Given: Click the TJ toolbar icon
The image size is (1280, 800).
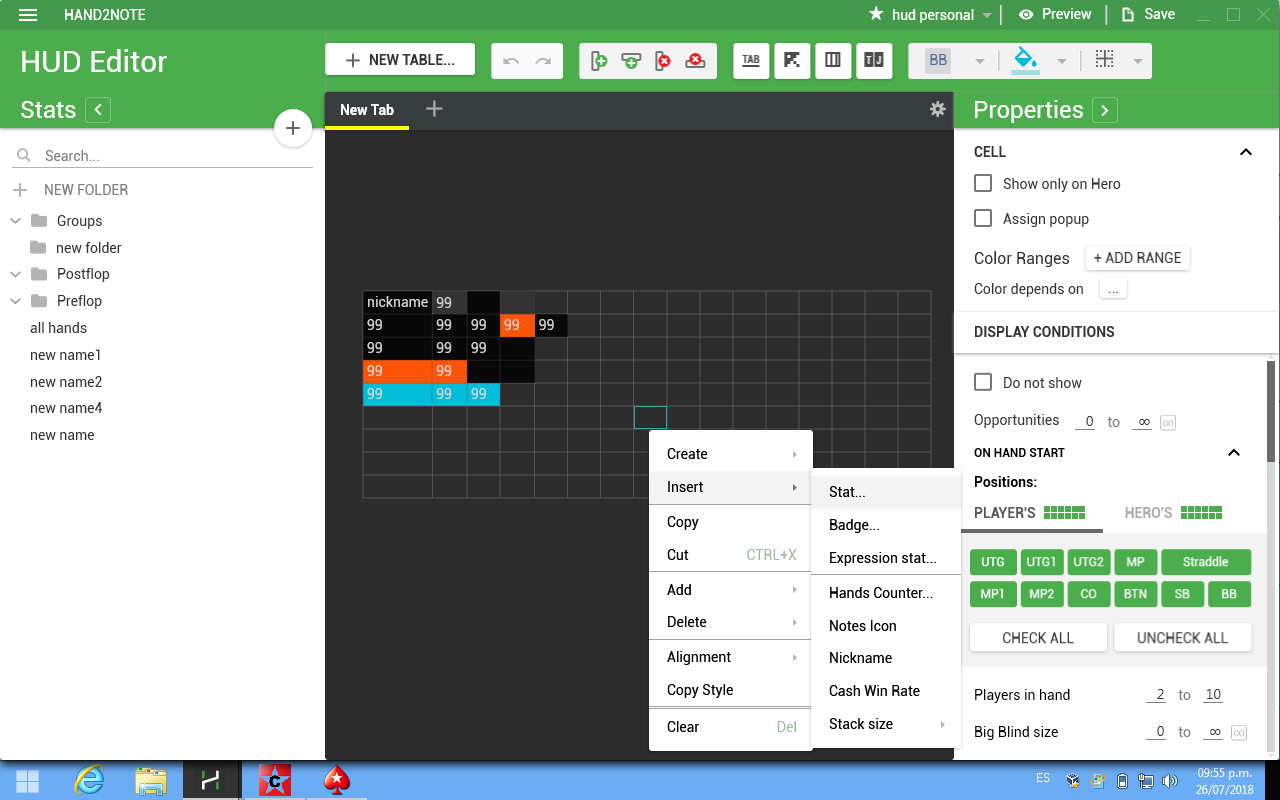Looking at the screenshot, I should (874, 60).
